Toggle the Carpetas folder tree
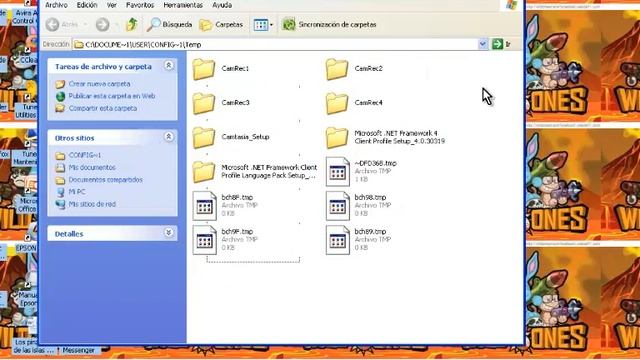Viewport: 640px width, 360px height. (221, 24)
